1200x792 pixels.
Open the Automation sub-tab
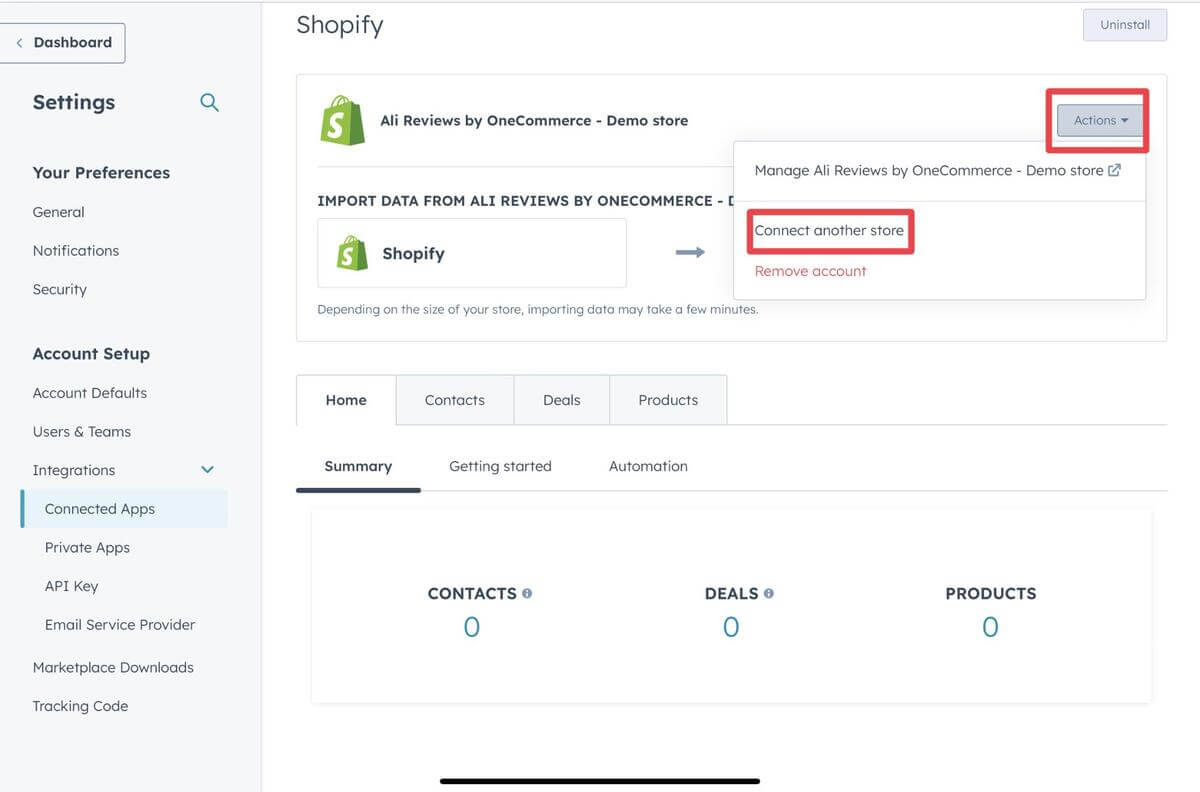(x=648, y=466)
